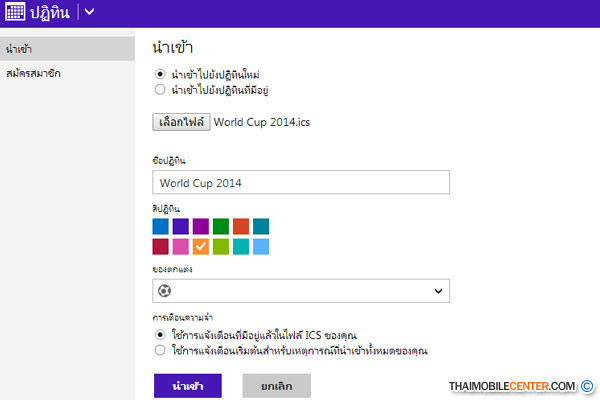Pick the red-orange color swatch
Screen dimensions: 600x400
241,226
